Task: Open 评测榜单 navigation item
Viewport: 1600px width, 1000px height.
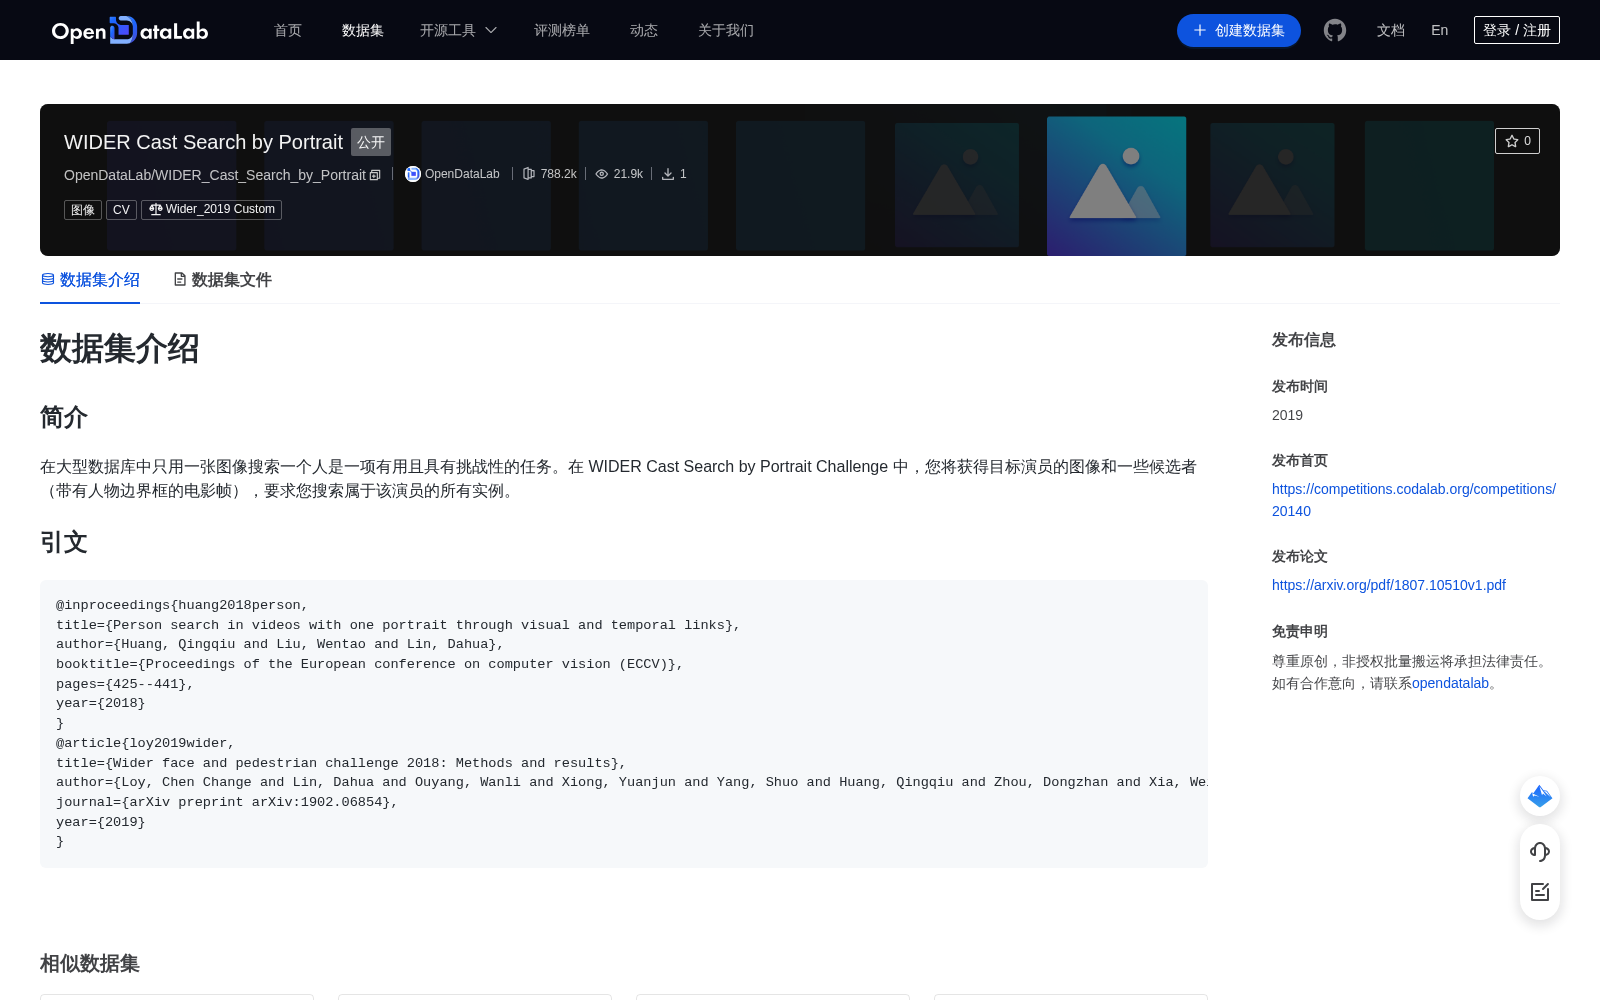Action: click(562, 30)
